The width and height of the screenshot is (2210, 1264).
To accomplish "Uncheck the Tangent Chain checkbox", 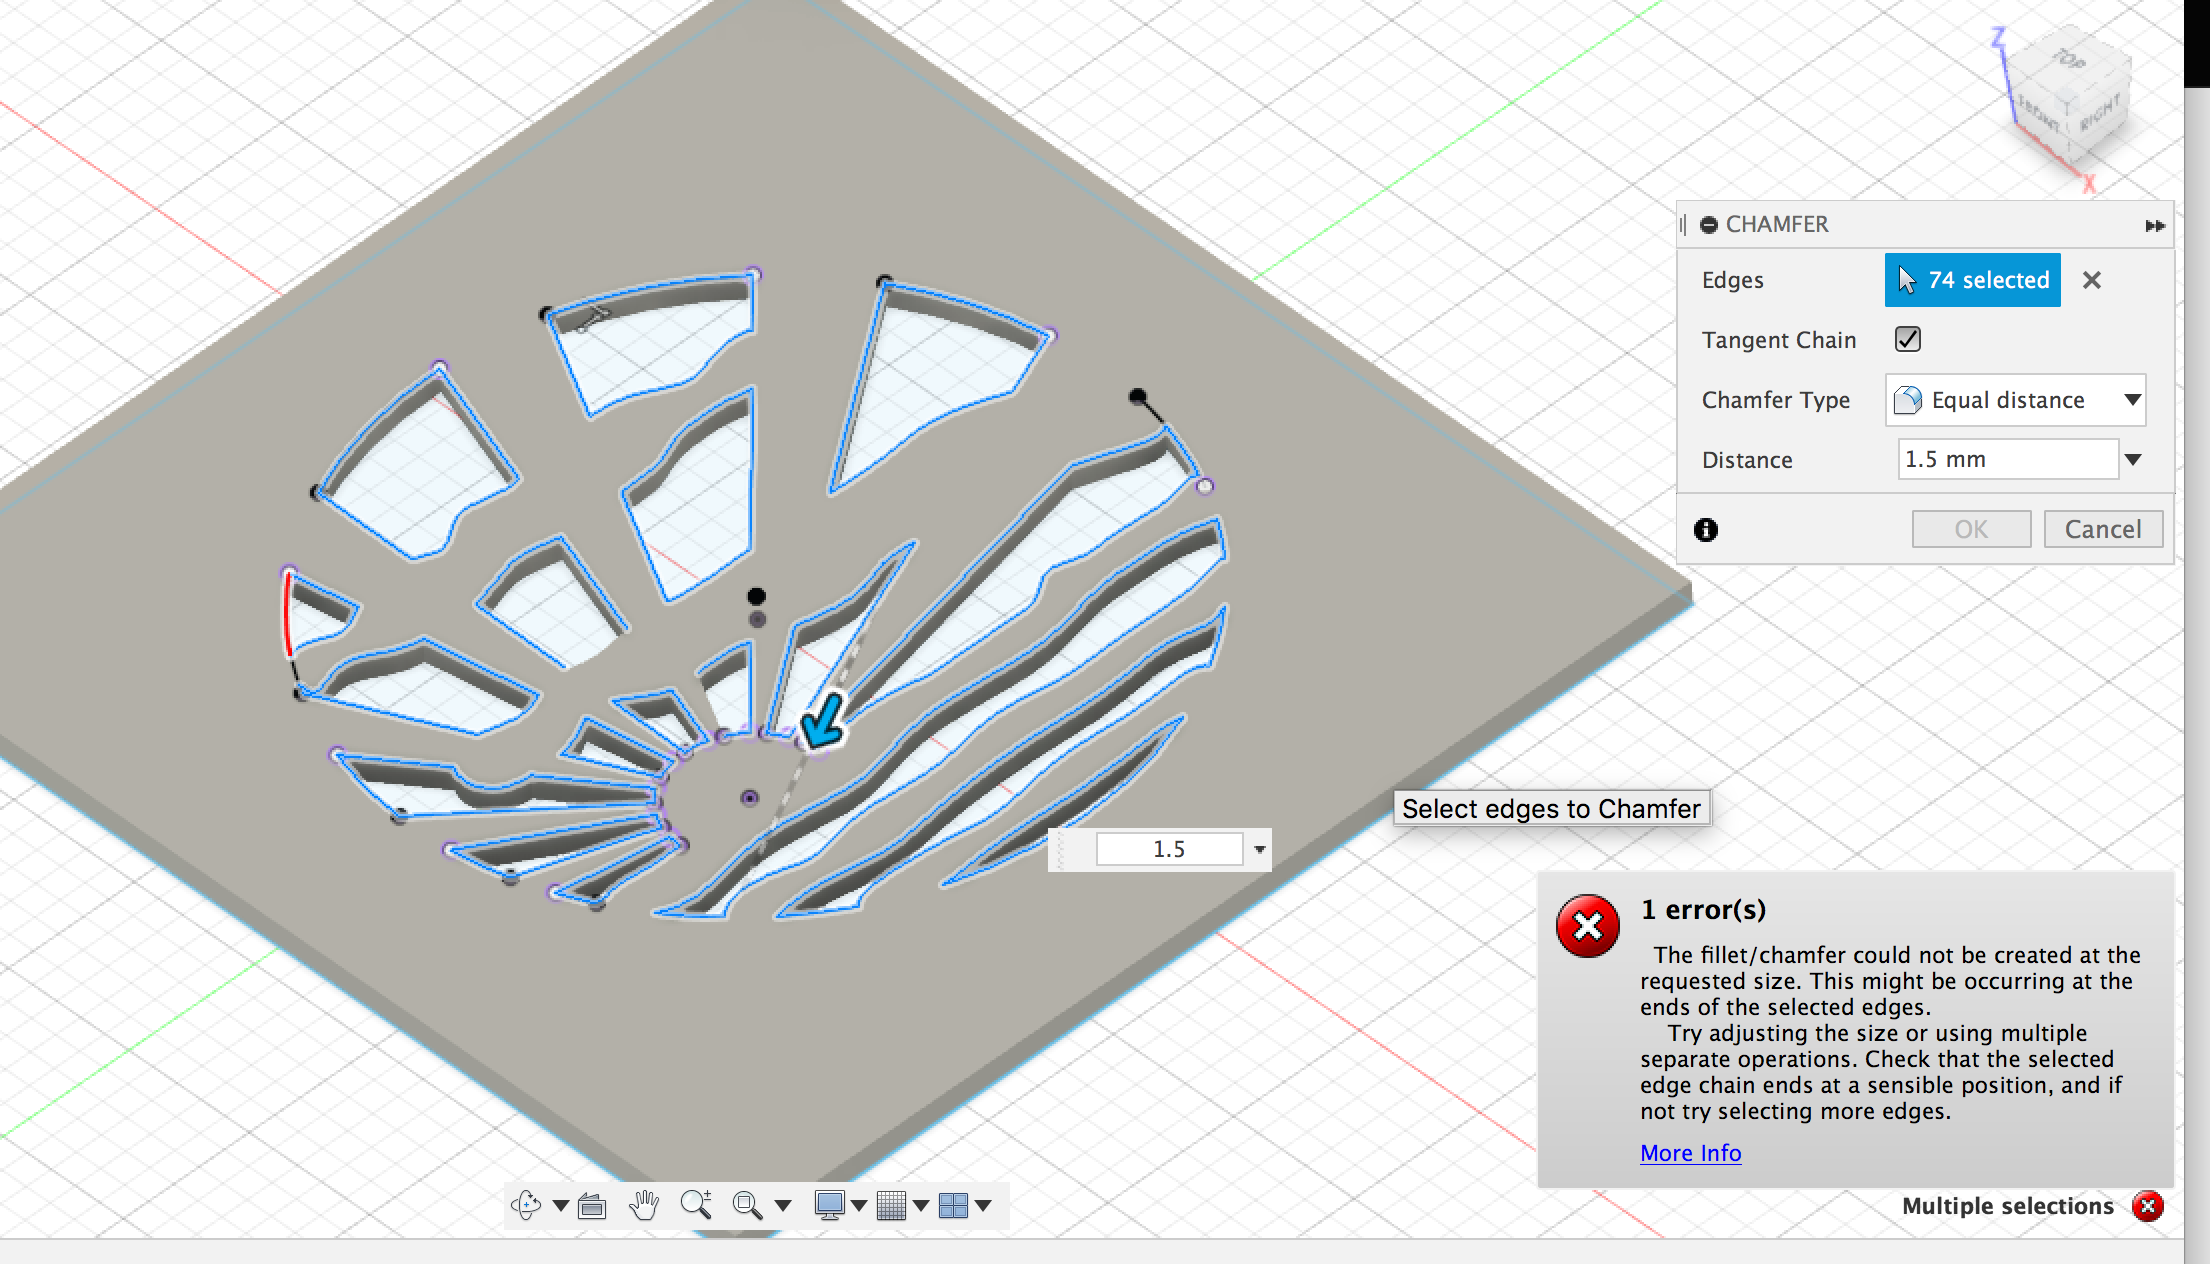I will point(1907,339).
